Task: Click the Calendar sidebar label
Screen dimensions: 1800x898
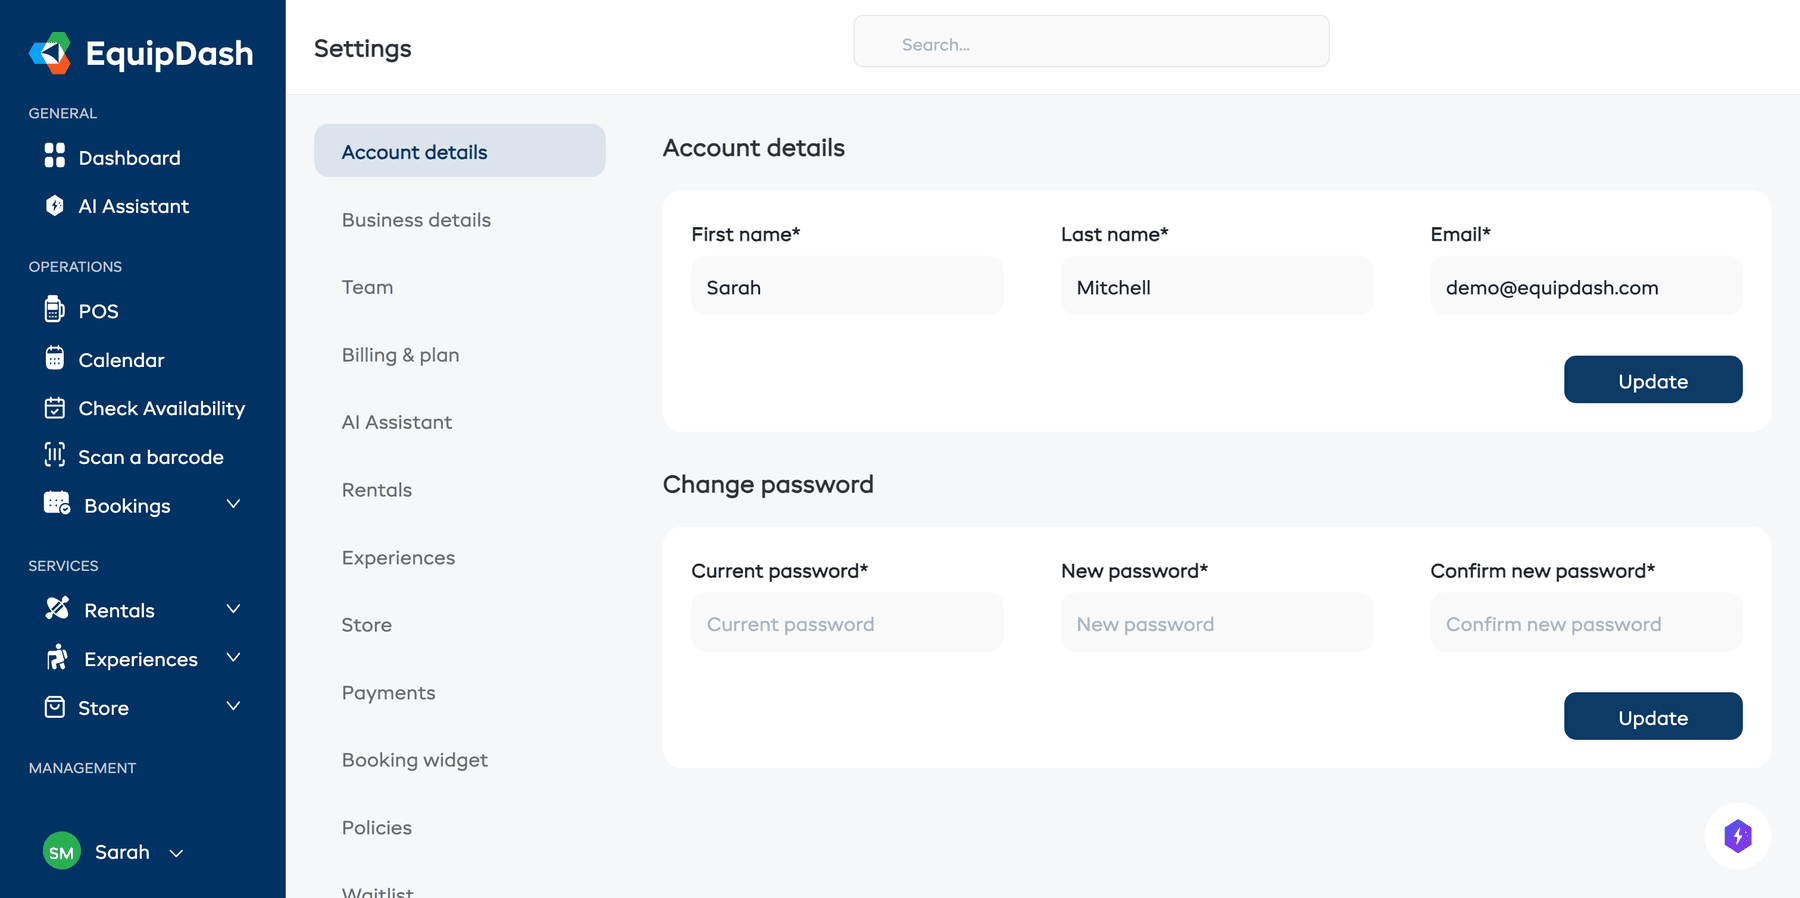Action: tap(122, 360)
